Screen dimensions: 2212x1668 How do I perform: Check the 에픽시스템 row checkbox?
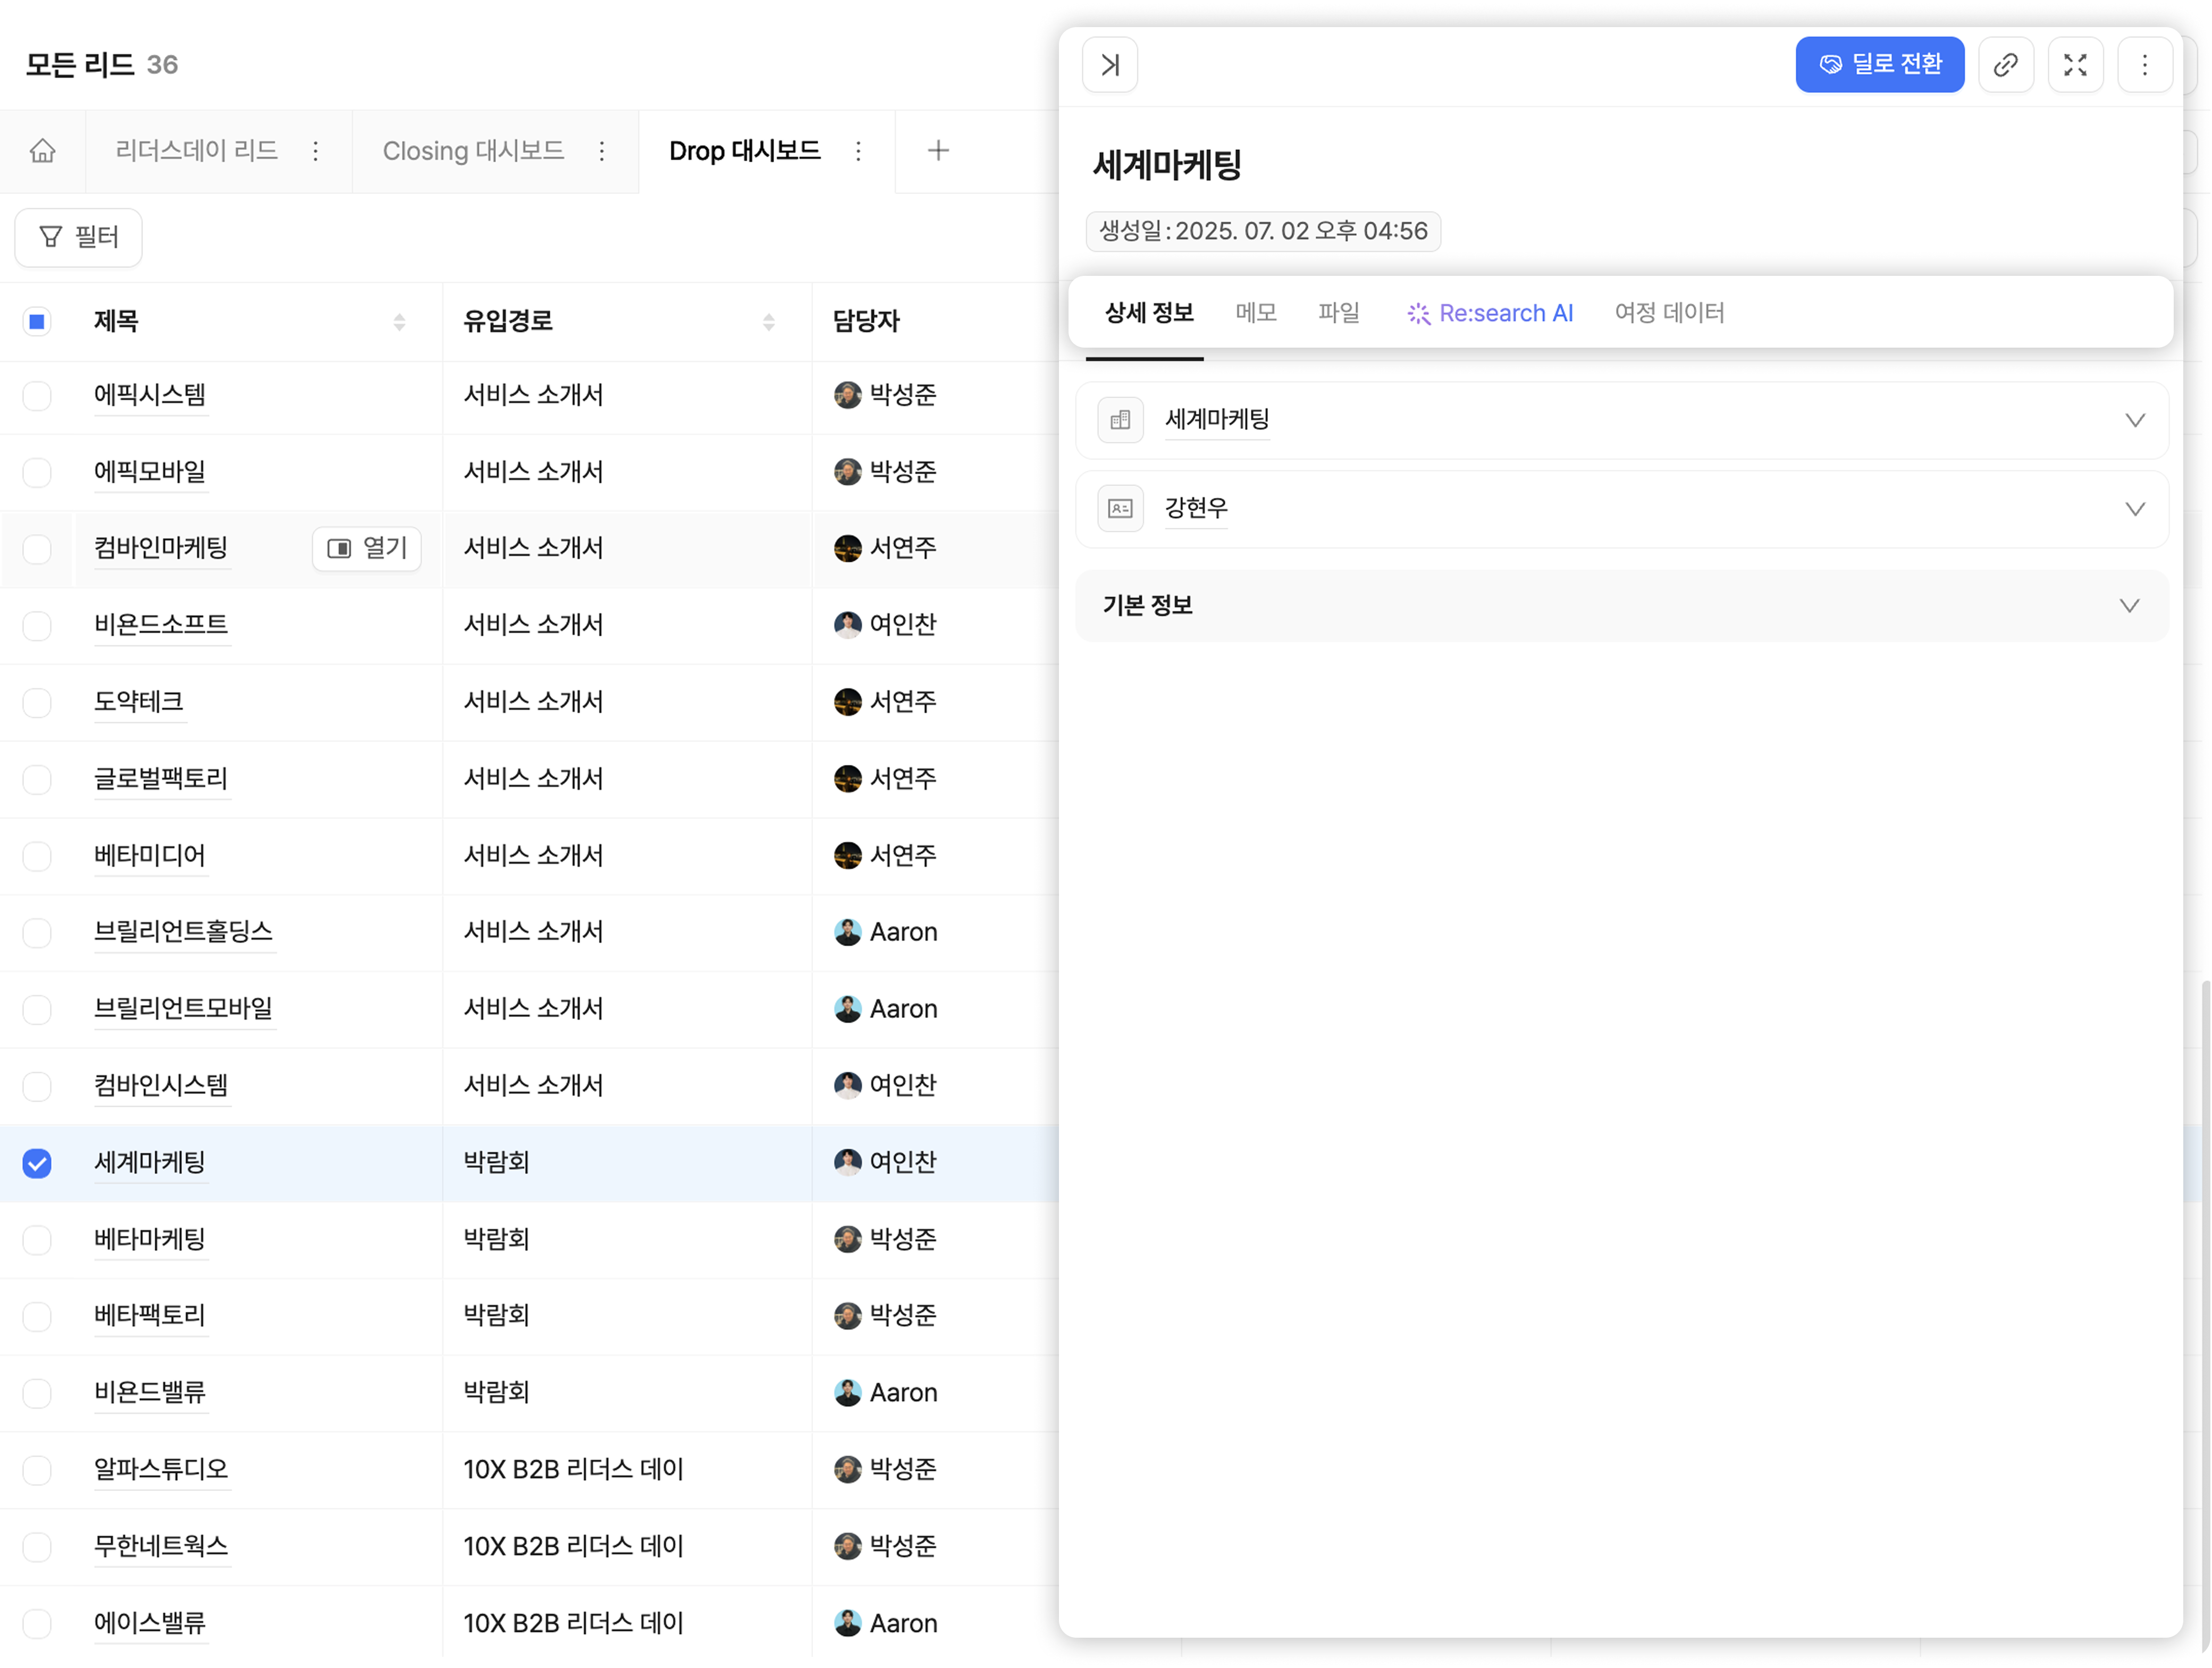(37, 395)
